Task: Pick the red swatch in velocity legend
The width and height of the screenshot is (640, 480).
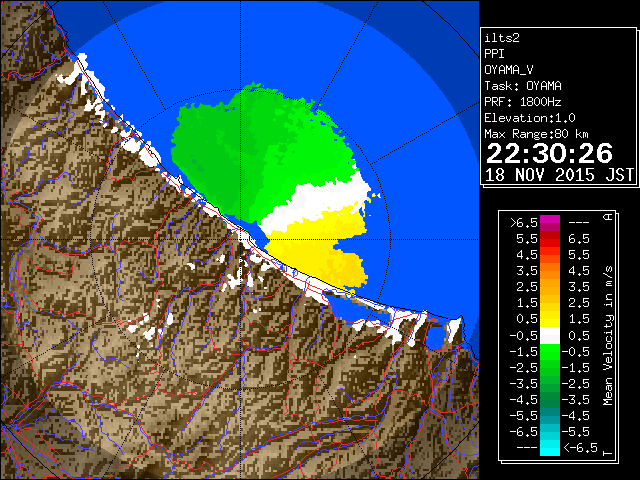Action: pyautogui.click(x=550, y=241)
